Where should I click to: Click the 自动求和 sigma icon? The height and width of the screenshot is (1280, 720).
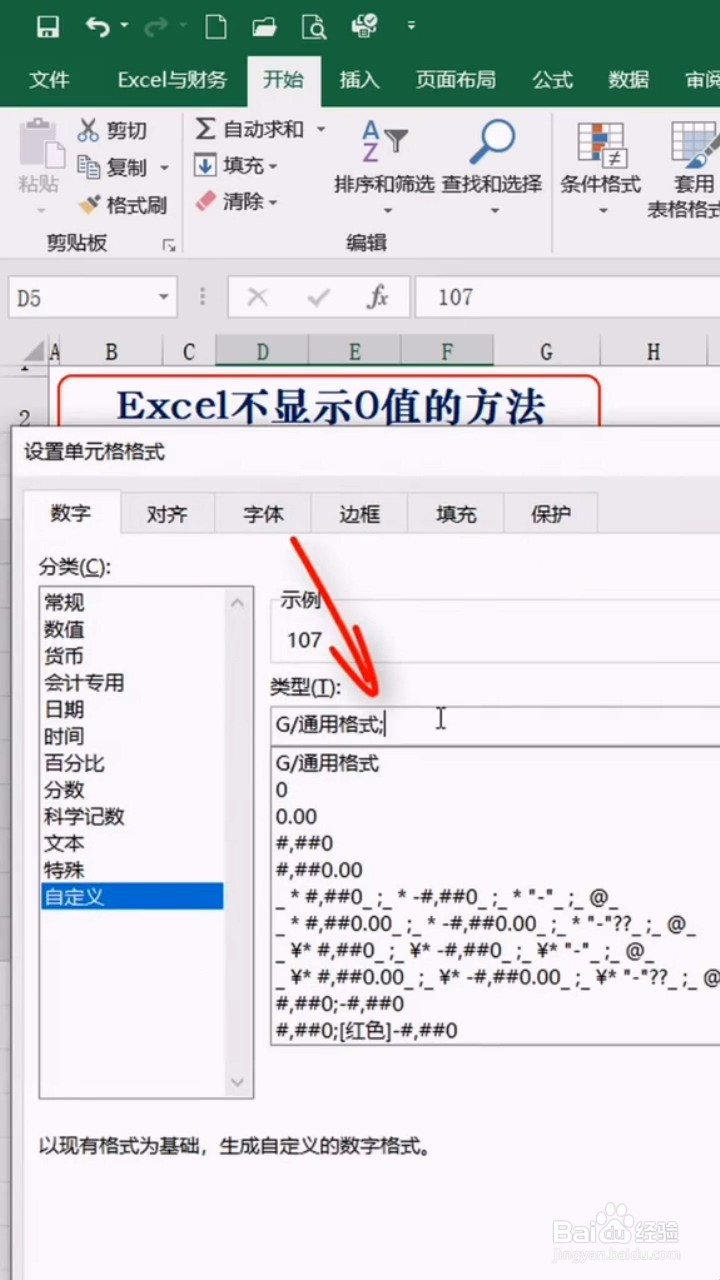pos(205,128)
